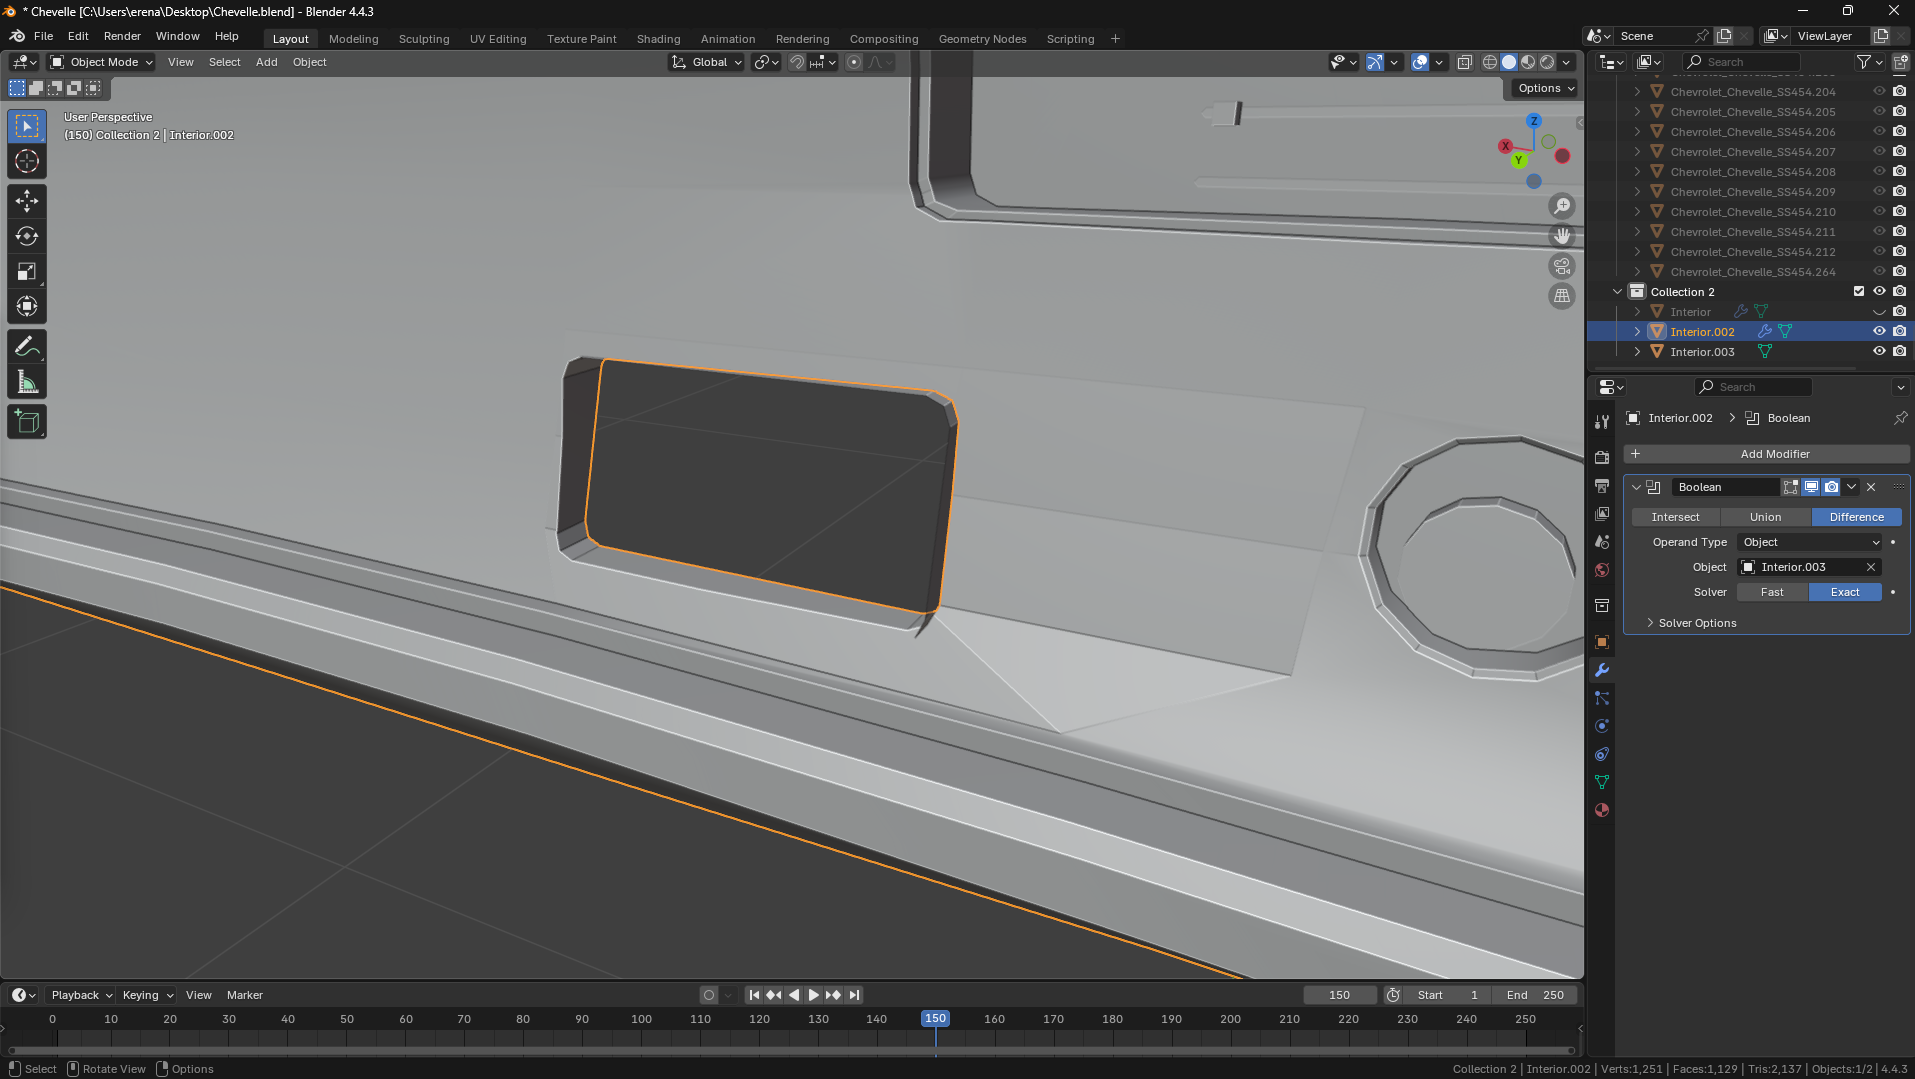
Task: Select the Measure tool
Action: pos(27,382)
